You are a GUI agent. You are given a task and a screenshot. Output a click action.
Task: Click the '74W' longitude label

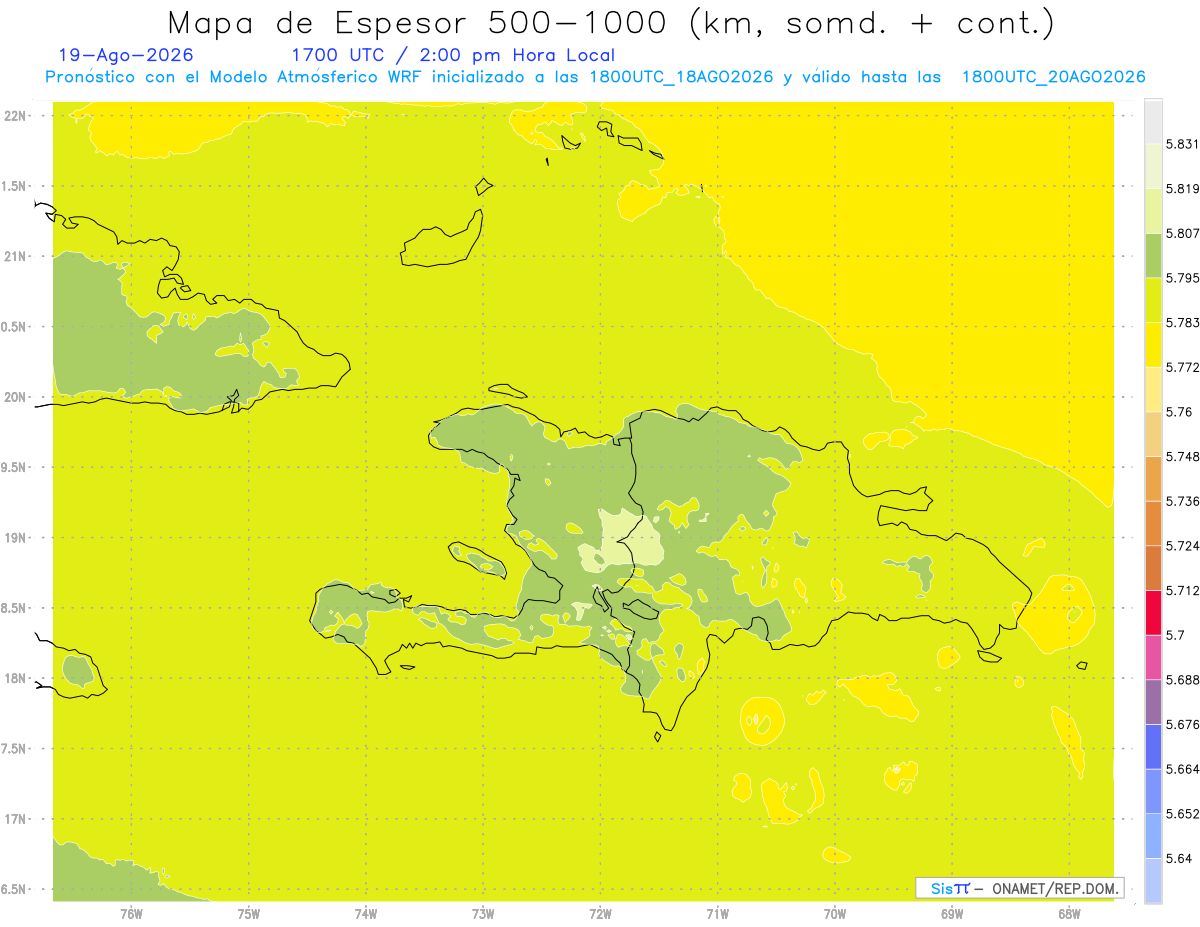pyautogui.click(x=366, y=913)
